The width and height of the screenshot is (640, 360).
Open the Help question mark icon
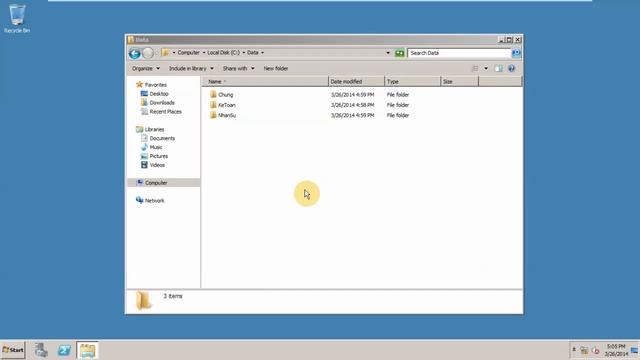tap(511, 69)
